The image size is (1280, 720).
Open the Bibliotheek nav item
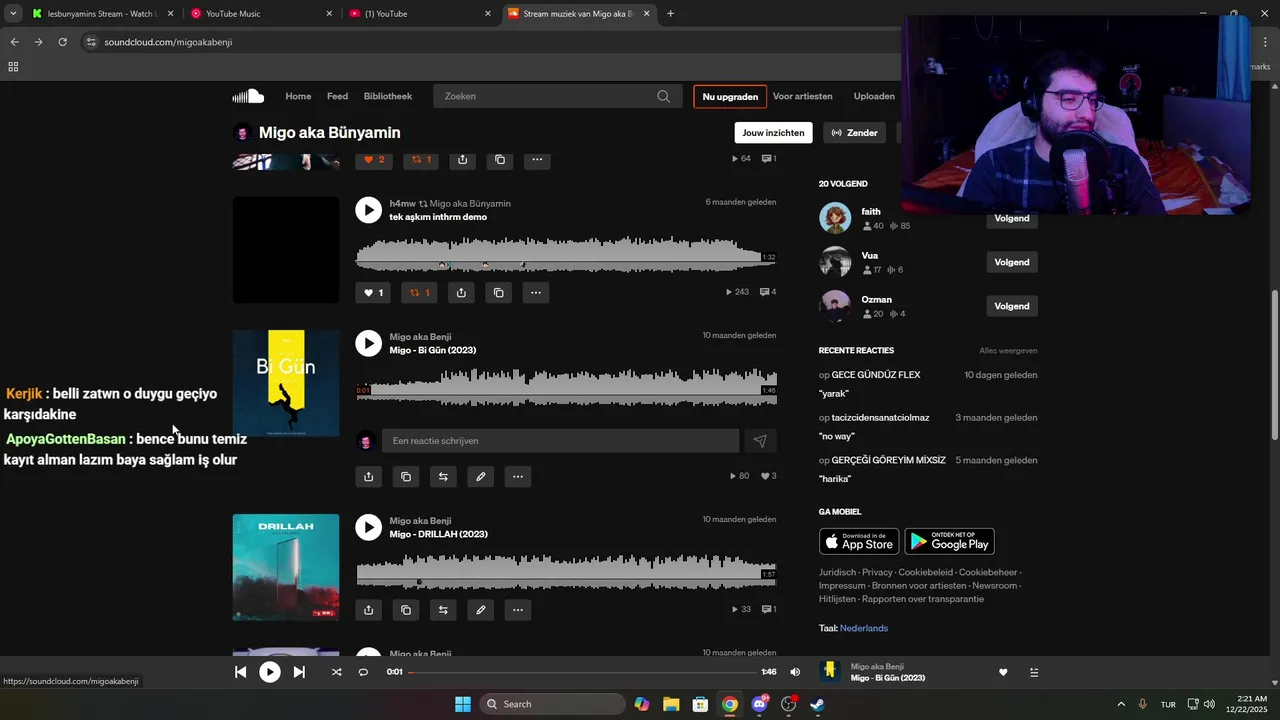(x=388, y=96)
